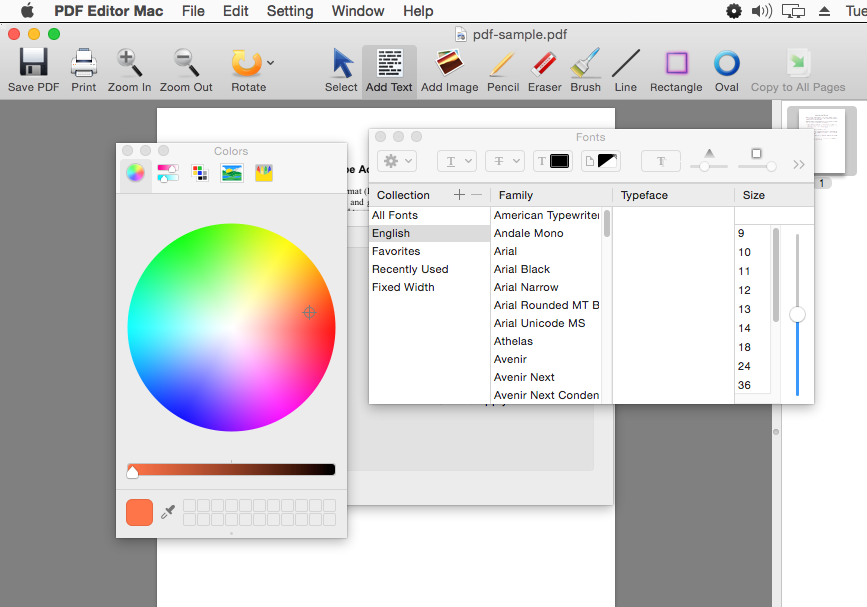Select page 1 thumbnail
The image size is (867, 607).
click(x=821, y=140)
